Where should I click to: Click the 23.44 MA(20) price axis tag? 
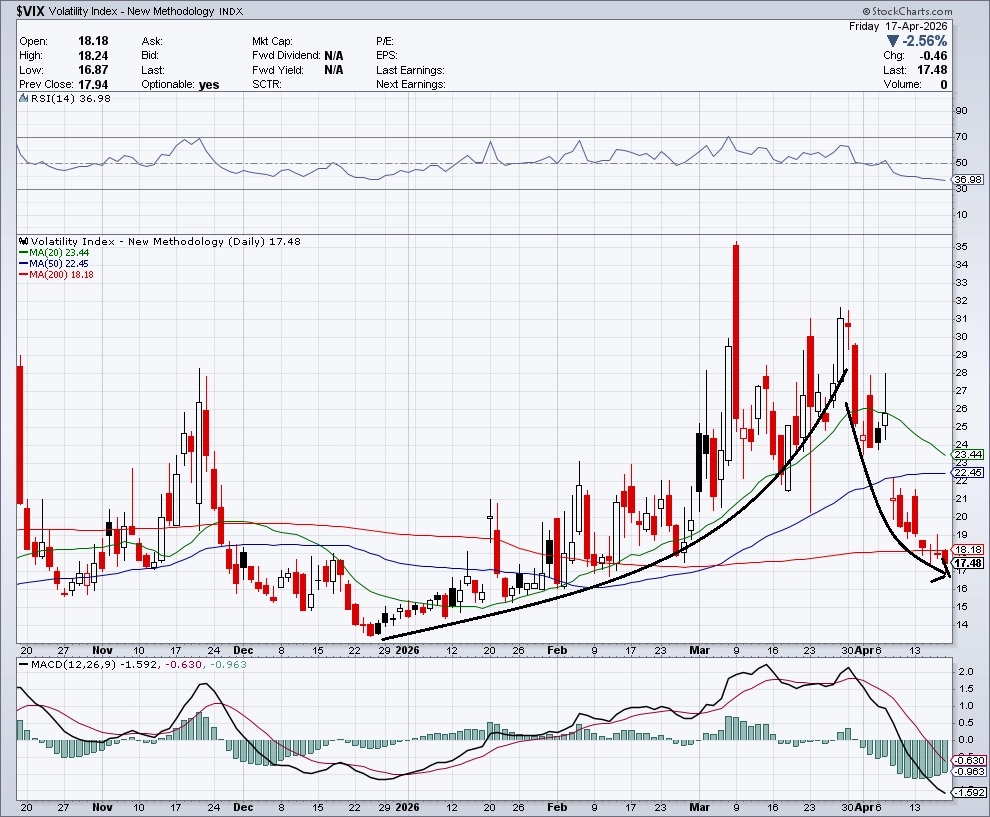click(x=968, y=455)
